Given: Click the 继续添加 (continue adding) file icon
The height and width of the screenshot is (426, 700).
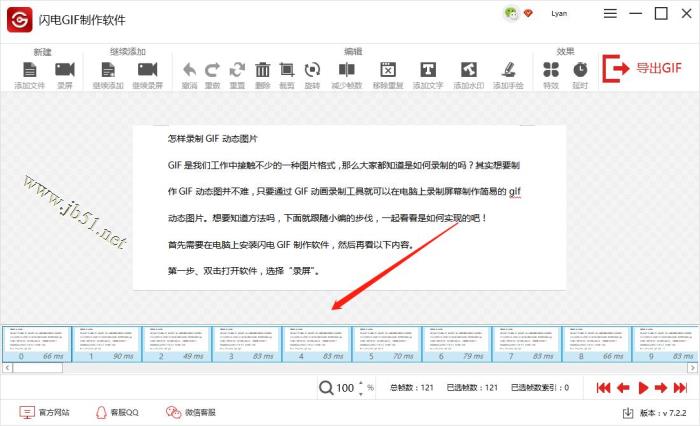Looking at the screenshot, I should [x=108, y=70].
